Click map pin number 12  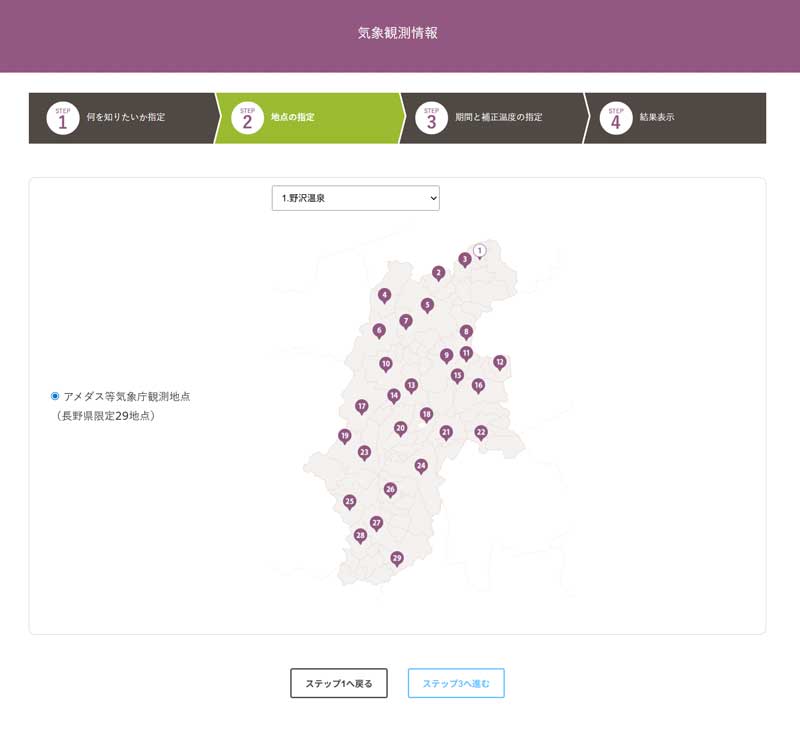pyautogui.click(x=500, y=362)
